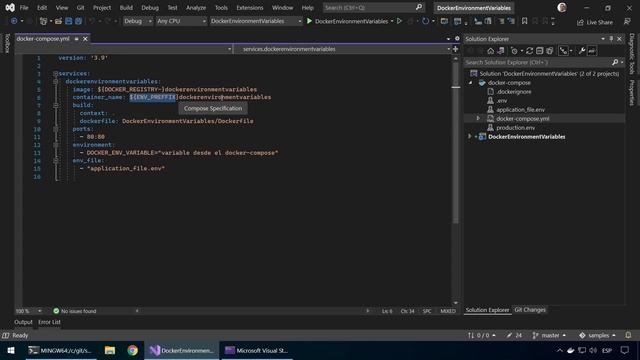Click the New Project toolbar icon
Screen dimensions: 640x360
pyautogui.click(x=43, y=21)
